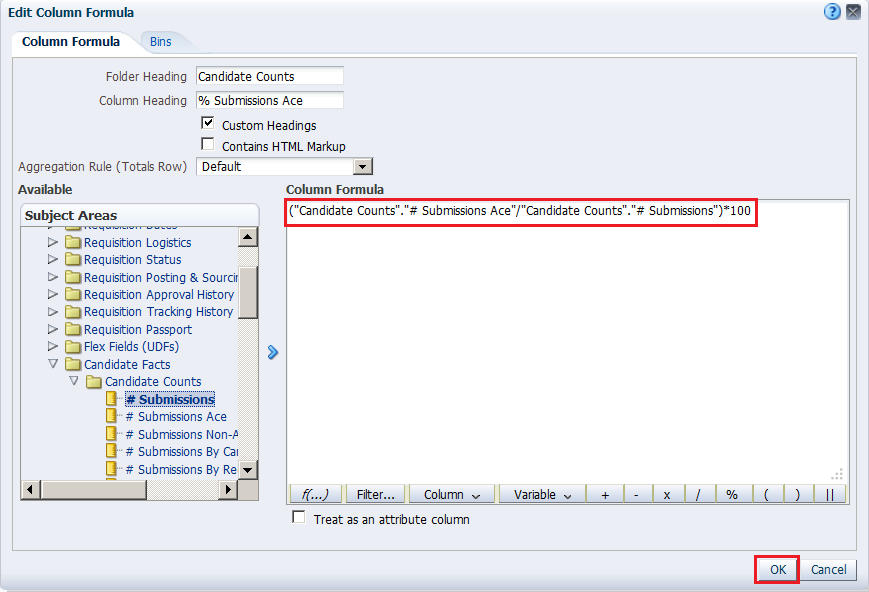Click the # Submissions Non-A column icon

pyautogui.click(x=111, y=434)
